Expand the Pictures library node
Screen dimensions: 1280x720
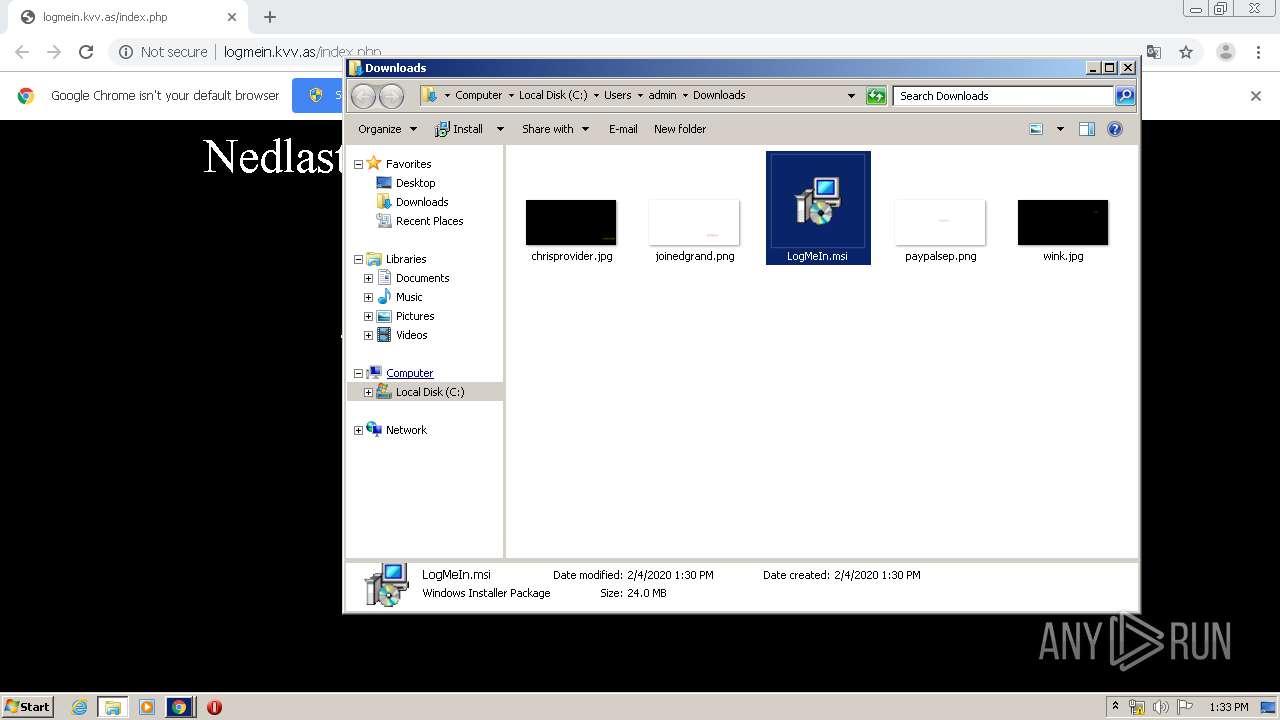click(x=368, y=316)
